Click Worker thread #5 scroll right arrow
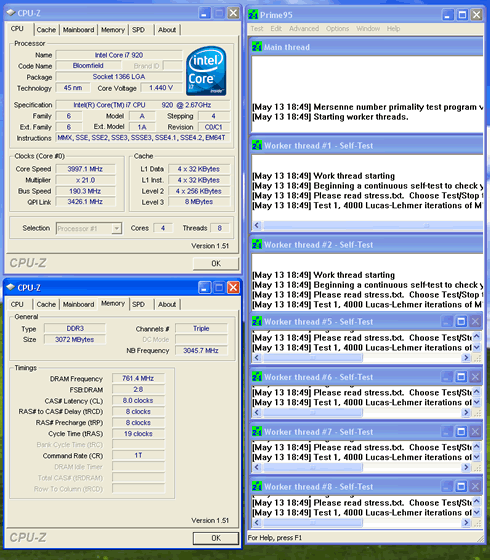 point(466,358)
